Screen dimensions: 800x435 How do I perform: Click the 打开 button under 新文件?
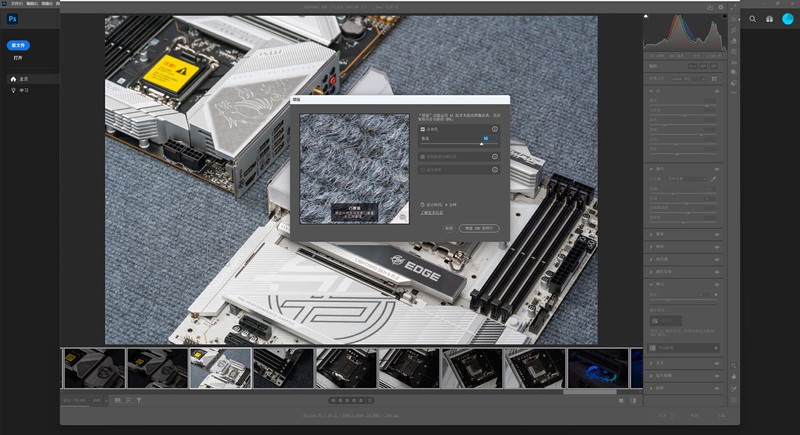click(18, 58)
